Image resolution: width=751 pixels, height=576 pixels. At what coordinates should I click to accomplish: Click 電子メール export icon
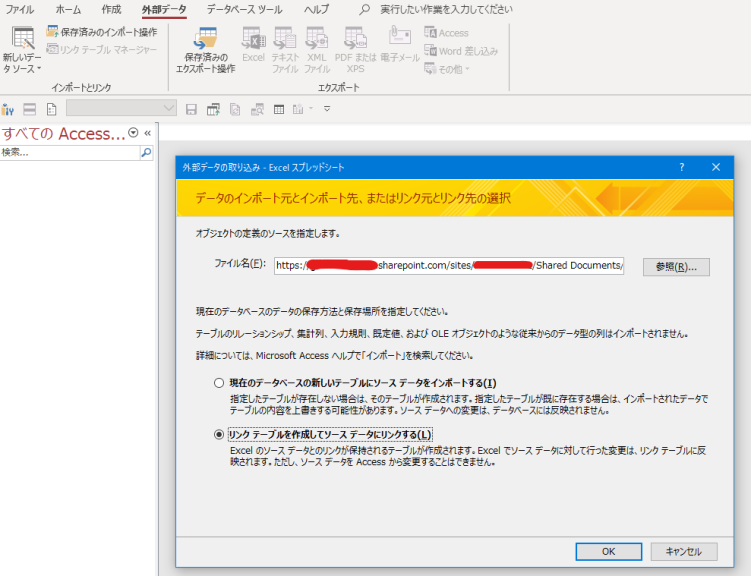(x=400, y=45)
